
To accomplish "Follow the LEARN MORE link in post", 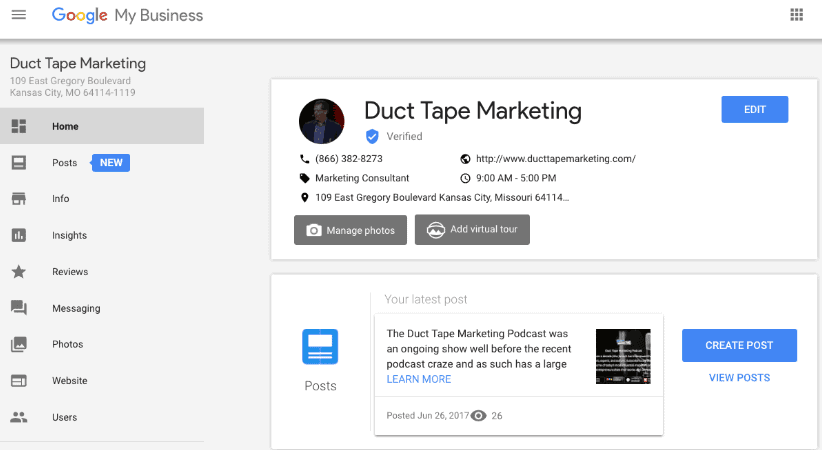I will coord(418,379).
